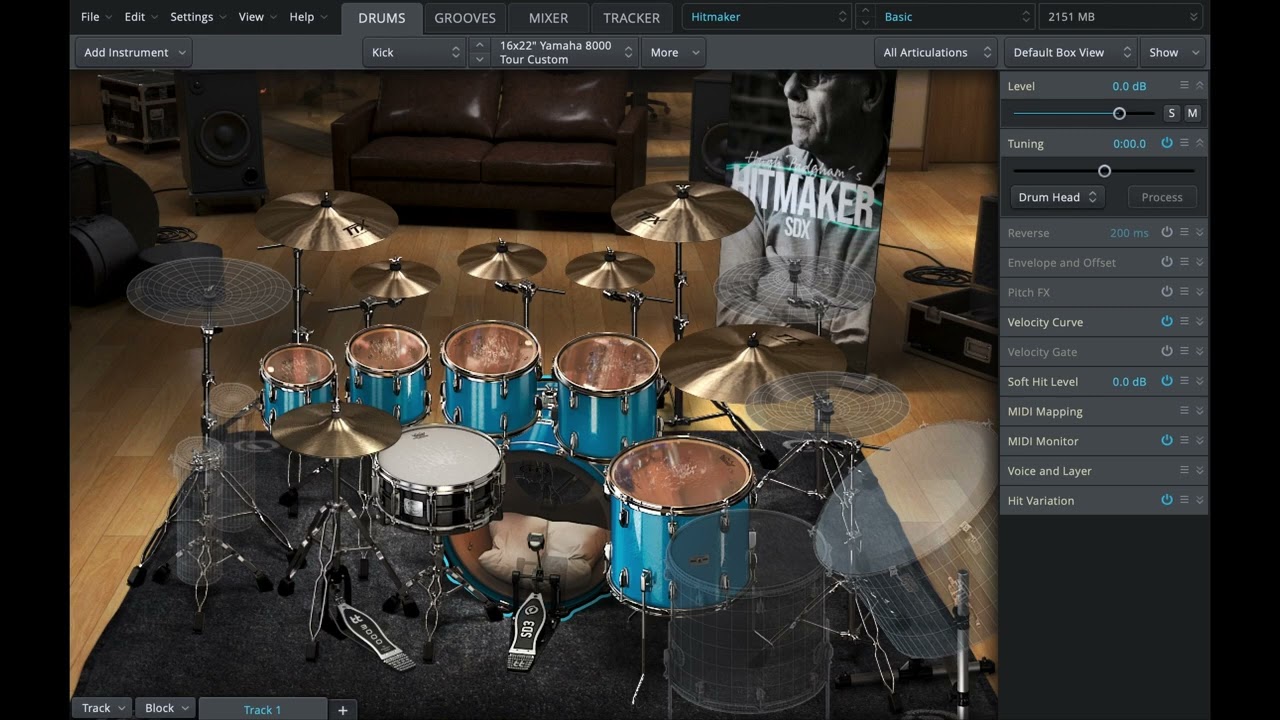The width and height of the screenshot is (1280, 720).
Task: Click the wireframe empty cymbal slot on far left
Action: pyautogui.click(x=209, y=292)
